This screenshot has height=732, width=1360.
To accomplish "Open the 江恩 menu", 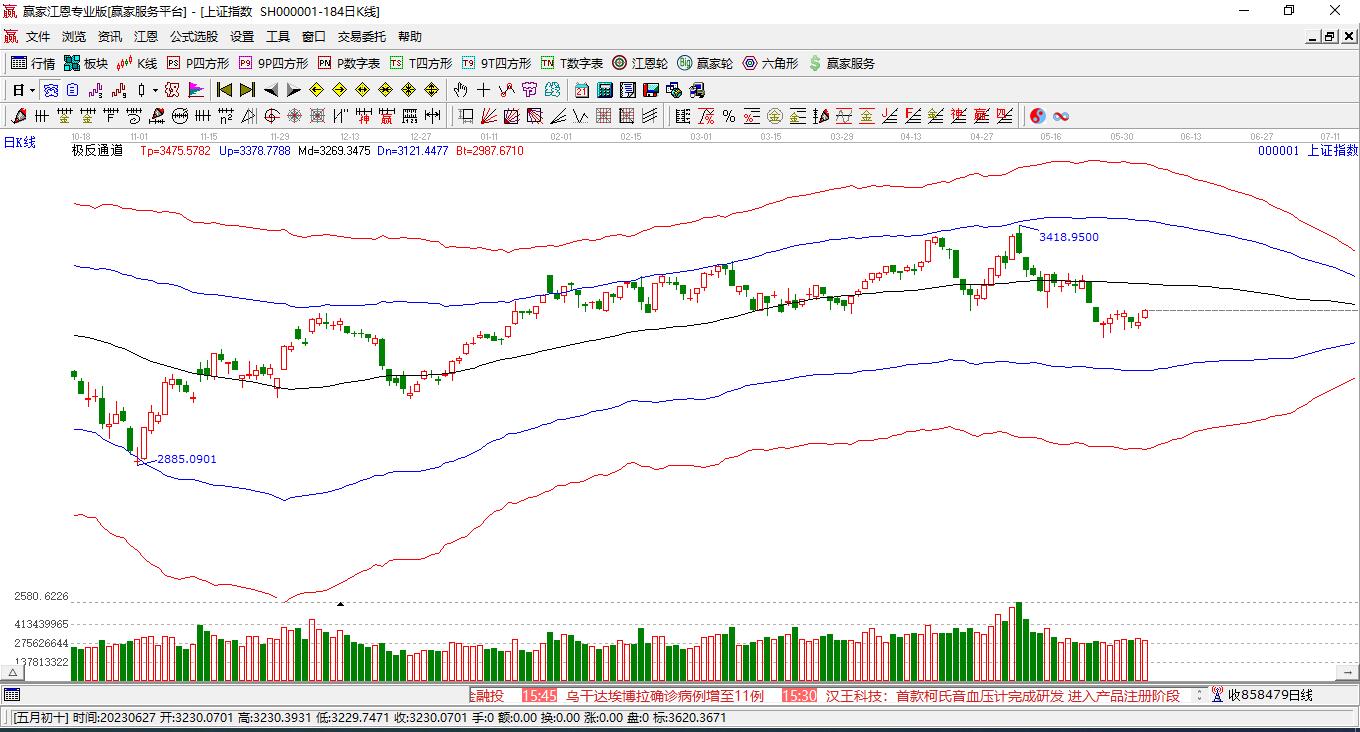I will pyautogui.click(x=146, y=36).
